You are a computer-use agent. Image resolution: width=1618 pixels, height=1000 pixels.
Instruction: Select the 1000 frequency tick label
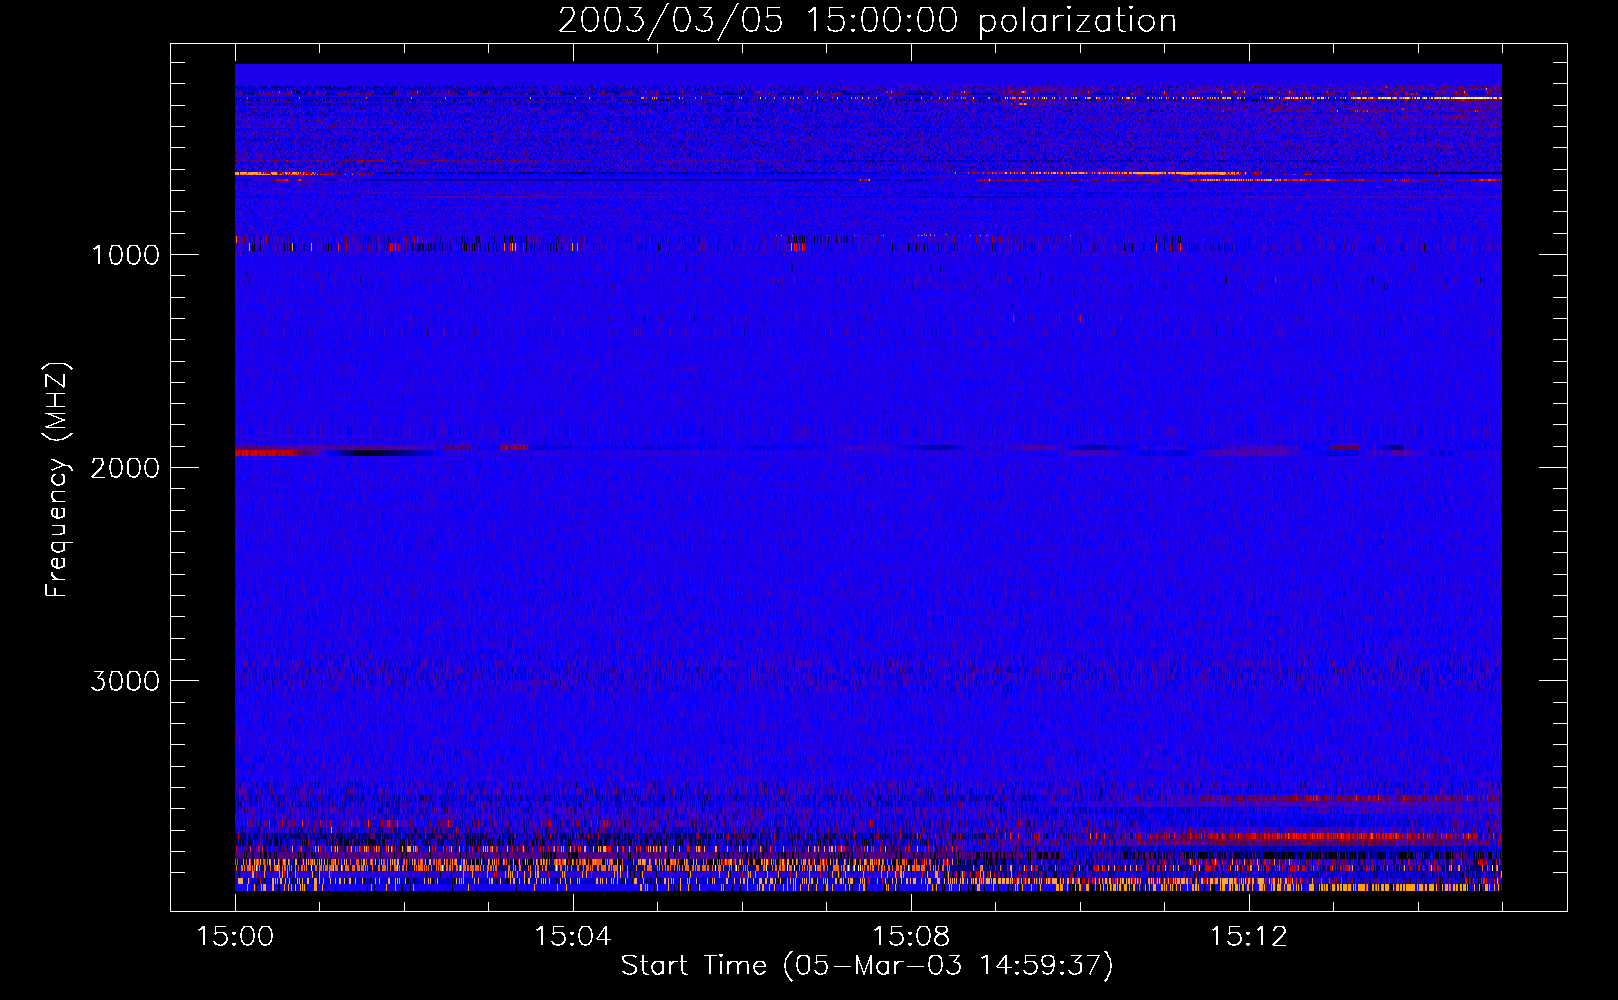point(125,255)
